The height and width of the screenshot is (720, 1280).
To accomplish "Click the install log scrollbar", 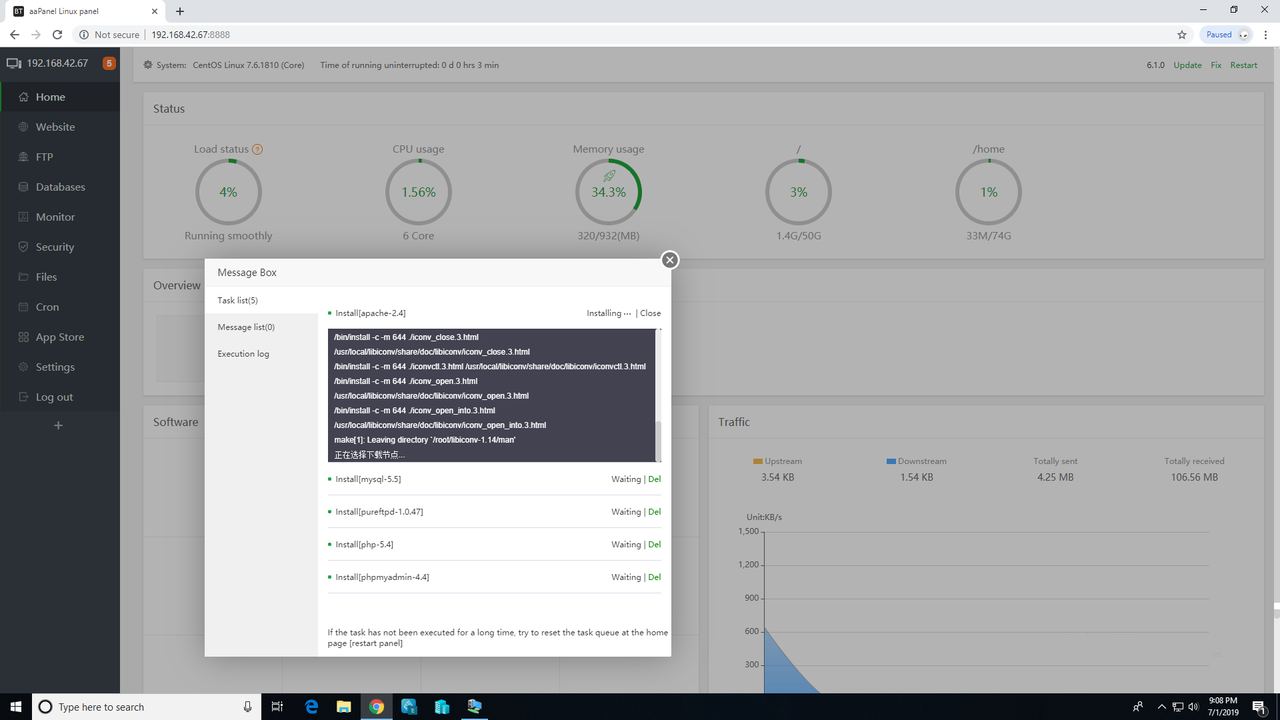I will 658,441.
